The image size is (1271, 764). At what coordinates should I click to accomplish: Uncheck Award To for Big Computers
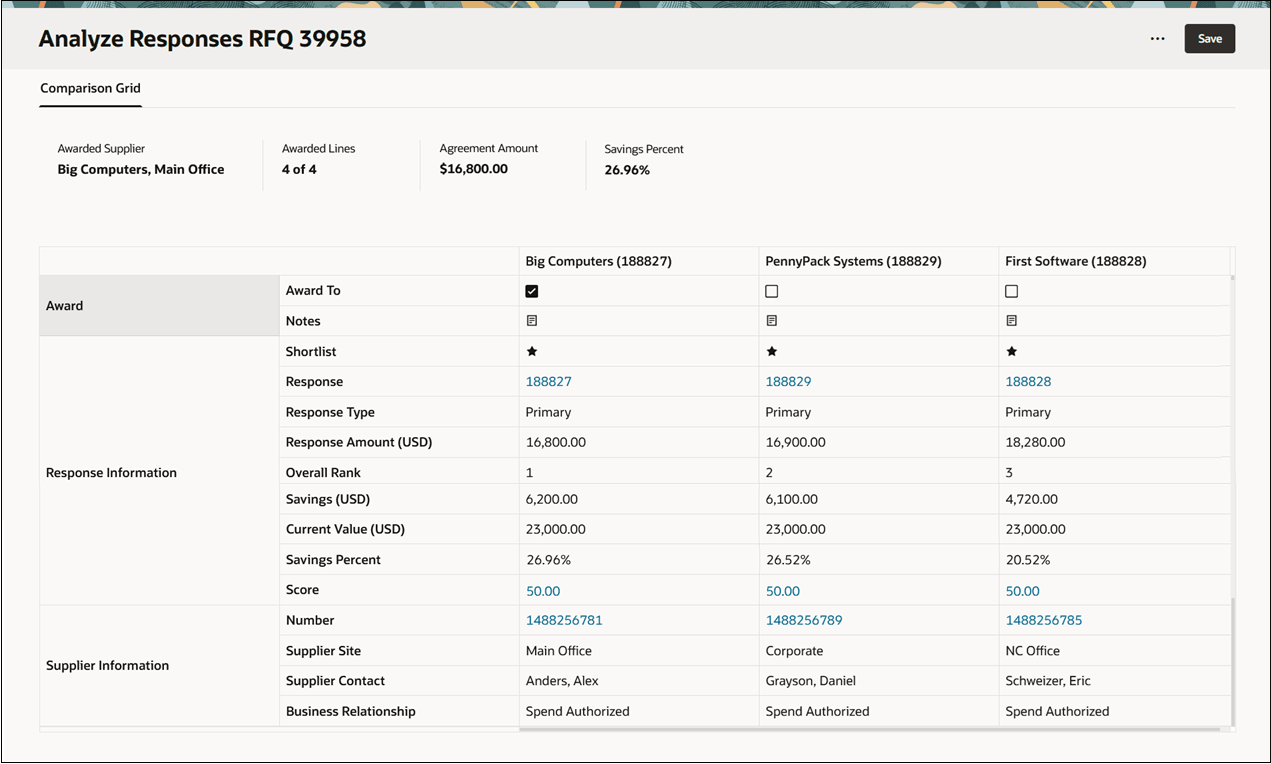tap(531, 291)
